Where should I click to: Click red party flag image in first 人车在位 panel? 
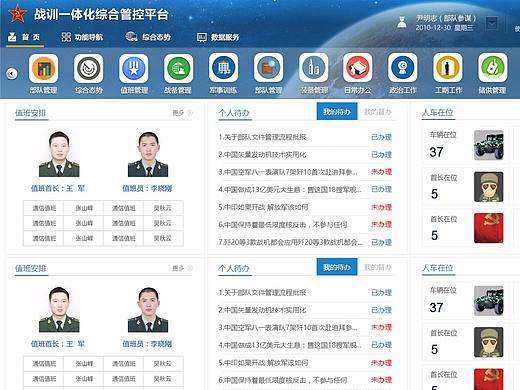(489, 228)
